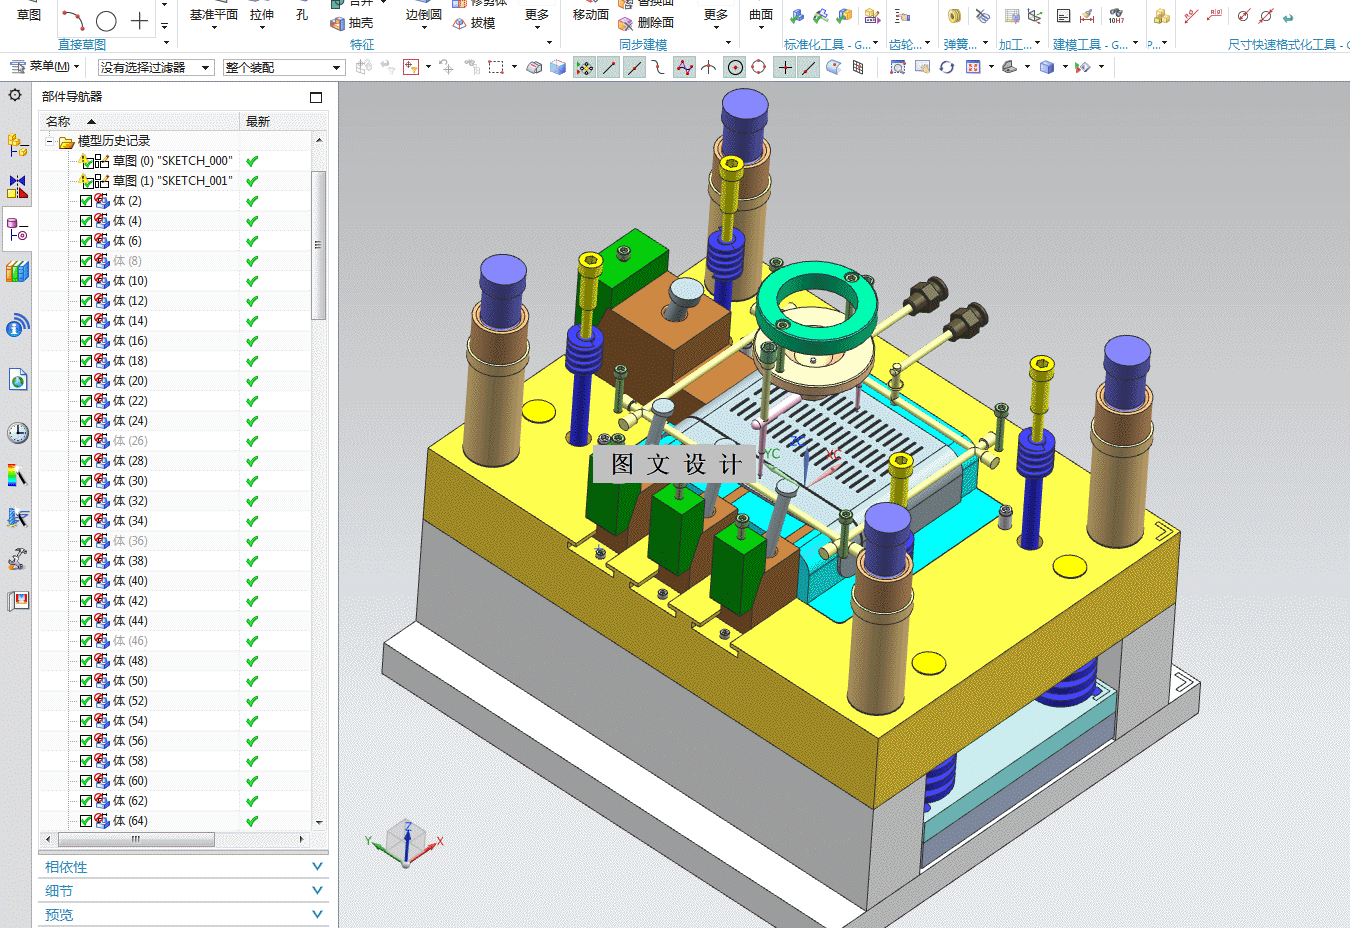
Task: Toggle the checkbox for 体 (2)
Action: pos(85,201)
